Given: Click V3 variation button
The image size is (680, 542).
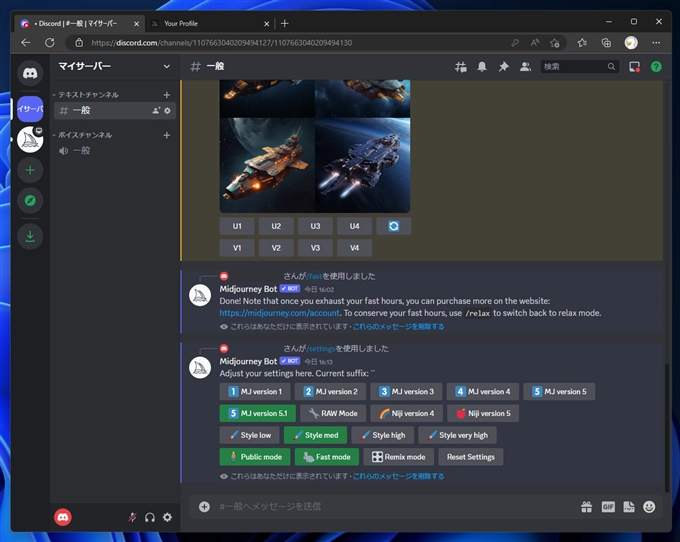Looking at the screenshot, I should tap(315, 248).
